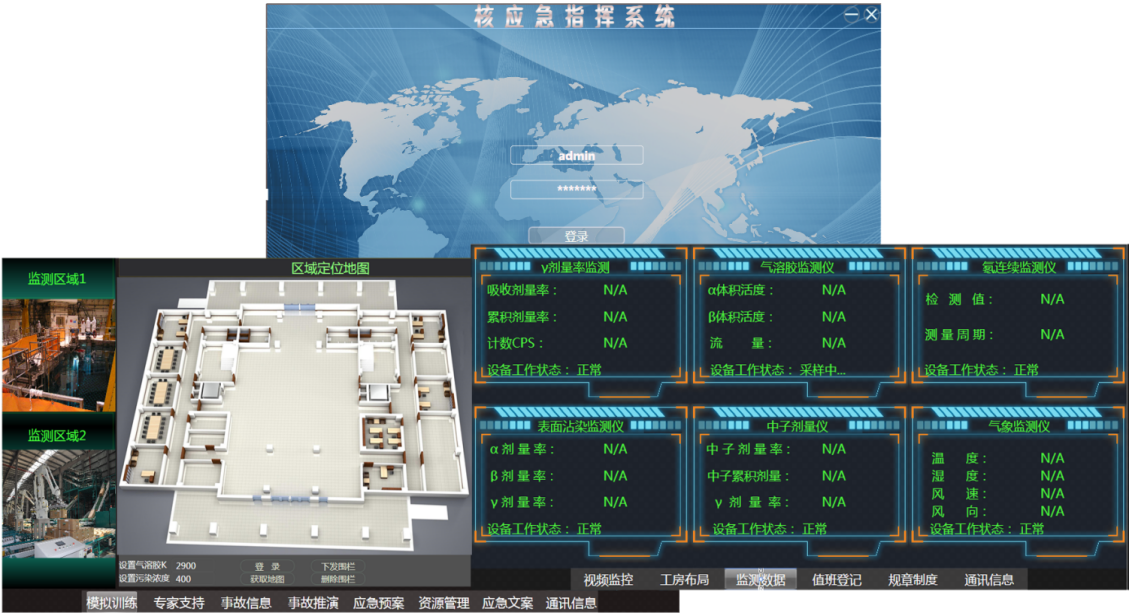The height and width of the screenshot is (616, 1129).
Task: Focus the masked password input field
Action: tap(576, 189)
